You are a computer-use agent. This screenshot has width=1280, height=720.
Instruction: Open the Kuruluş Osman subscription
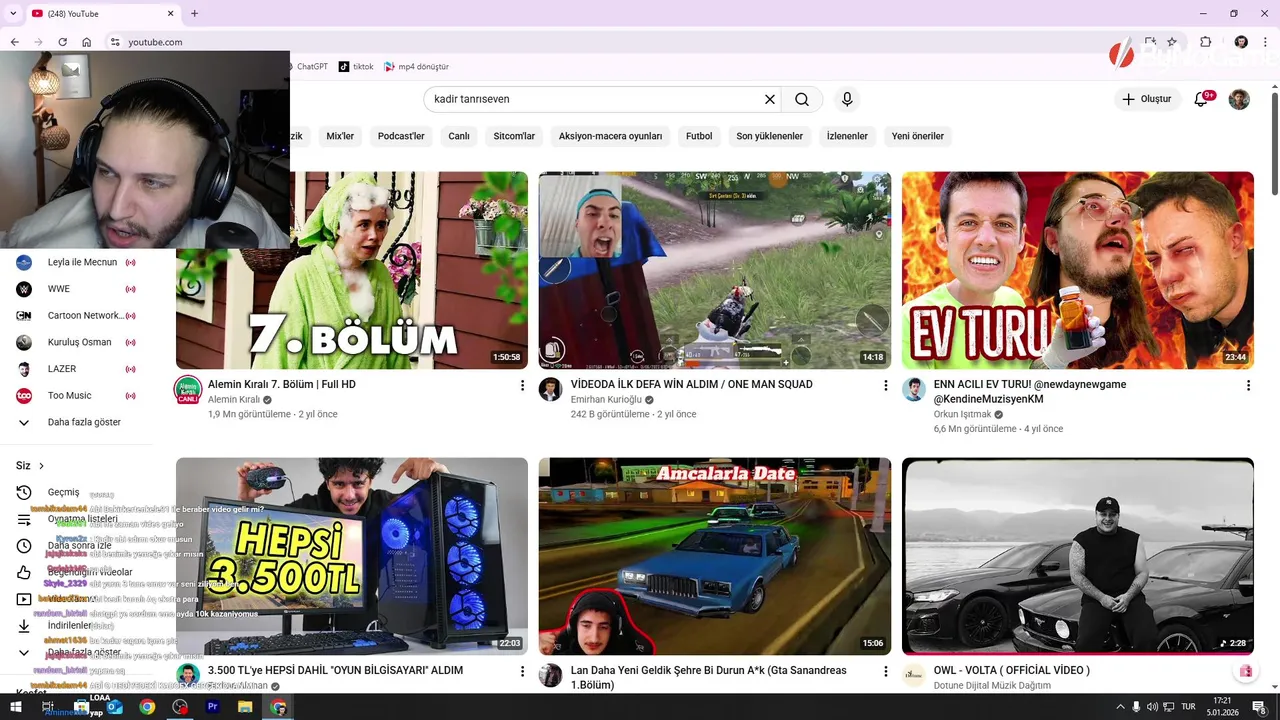[x=76, y=342]
